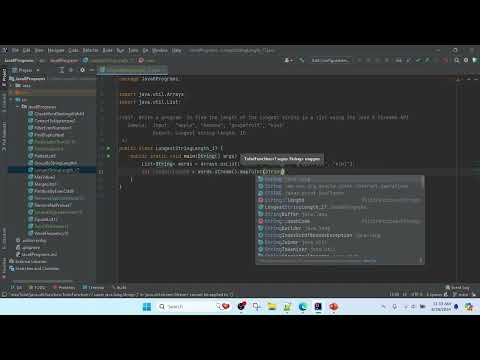Image resolution: width=480 pixels, height=360 pixels.
Task: Open the Window menu
Action: (160, 50)
